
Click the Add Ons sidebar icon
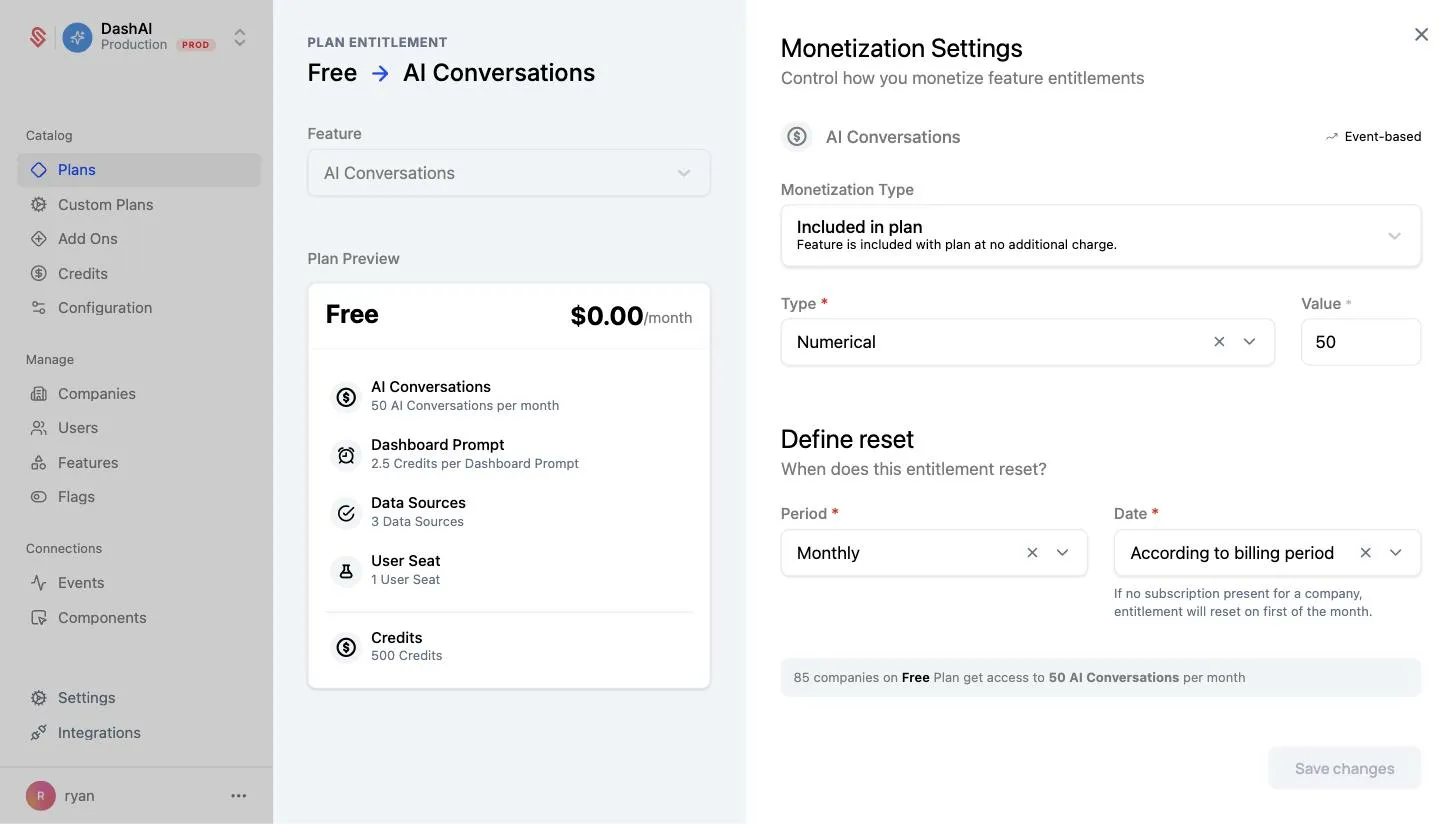click(x=38, y=239)
